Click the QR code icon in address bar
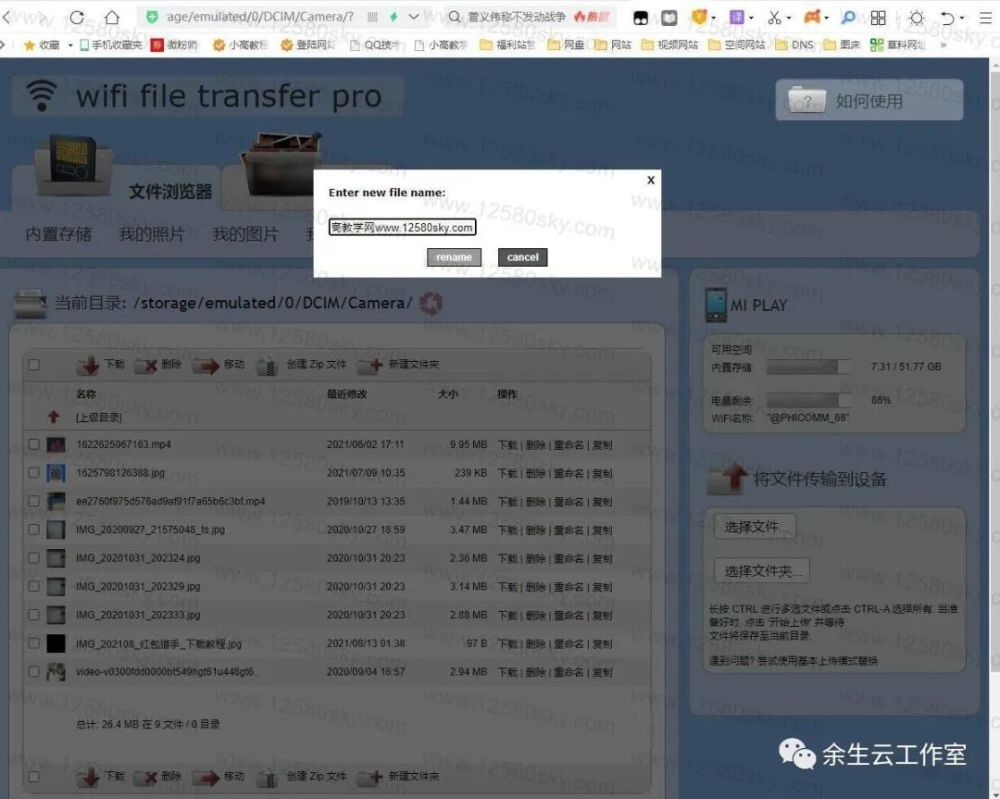The height and width of the screenshot is (799, 1000). pos(372,17)
